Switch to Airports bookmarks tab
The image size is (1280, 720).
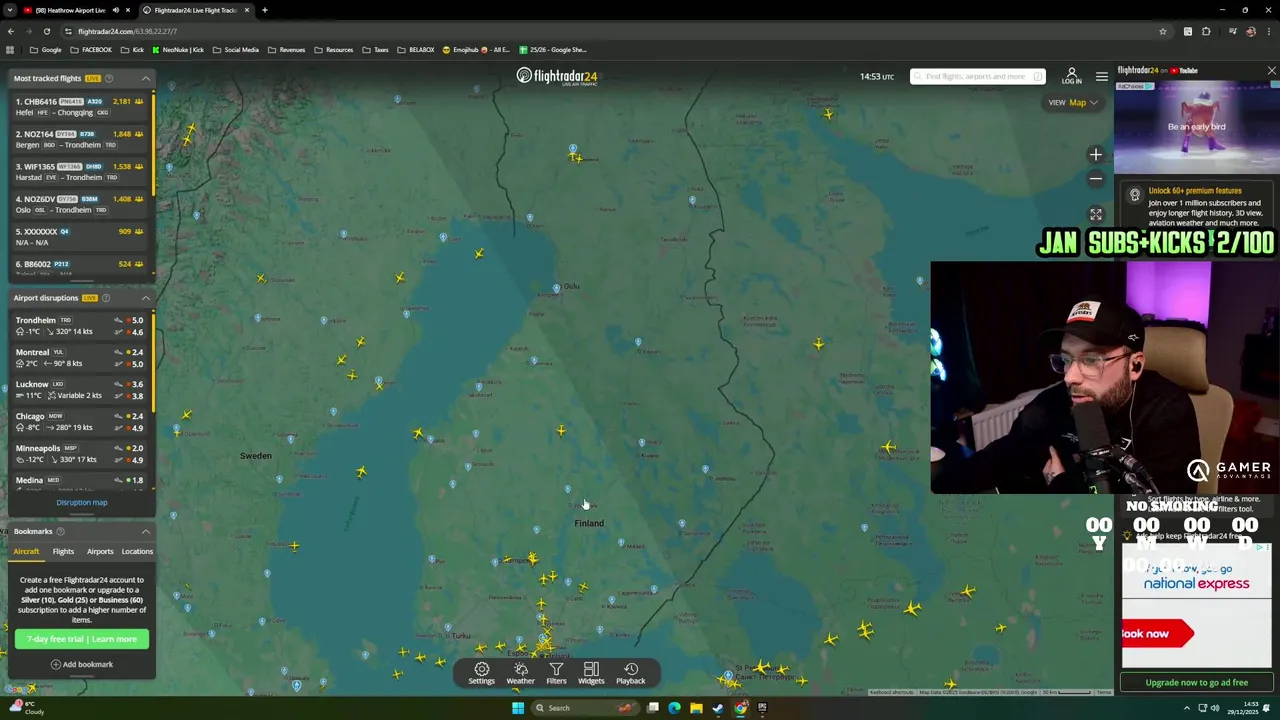pos(100,551)
